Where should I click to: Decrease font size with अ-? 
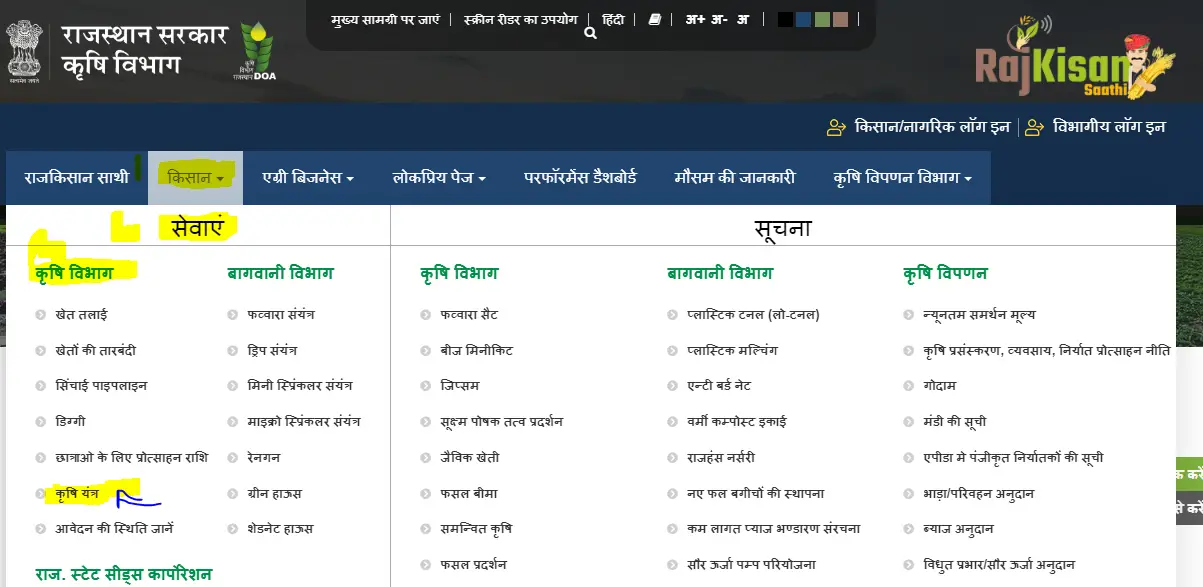point(719,19)
